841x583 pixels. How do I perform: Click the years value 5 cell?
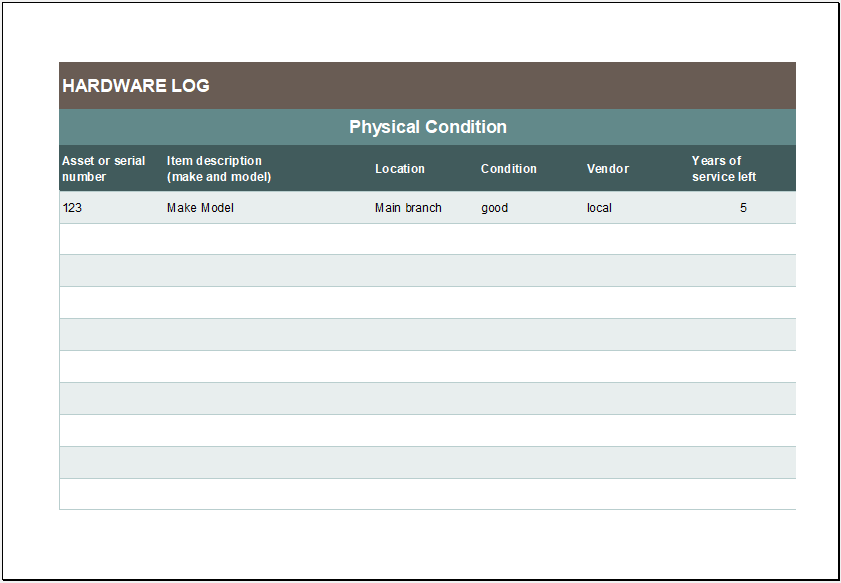coord(742,208)
